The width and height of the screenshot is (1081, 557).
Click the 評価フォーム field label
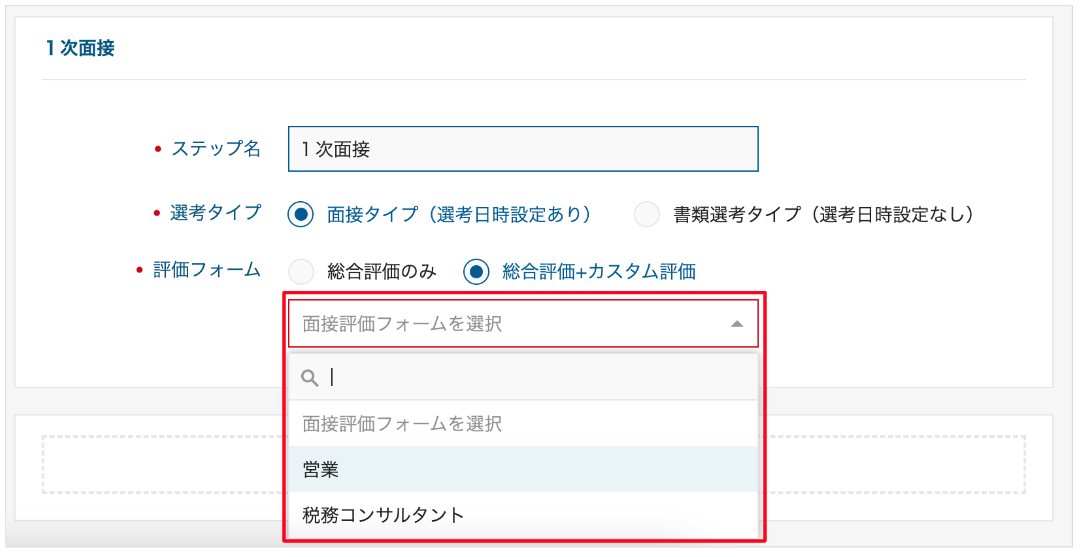207,270
